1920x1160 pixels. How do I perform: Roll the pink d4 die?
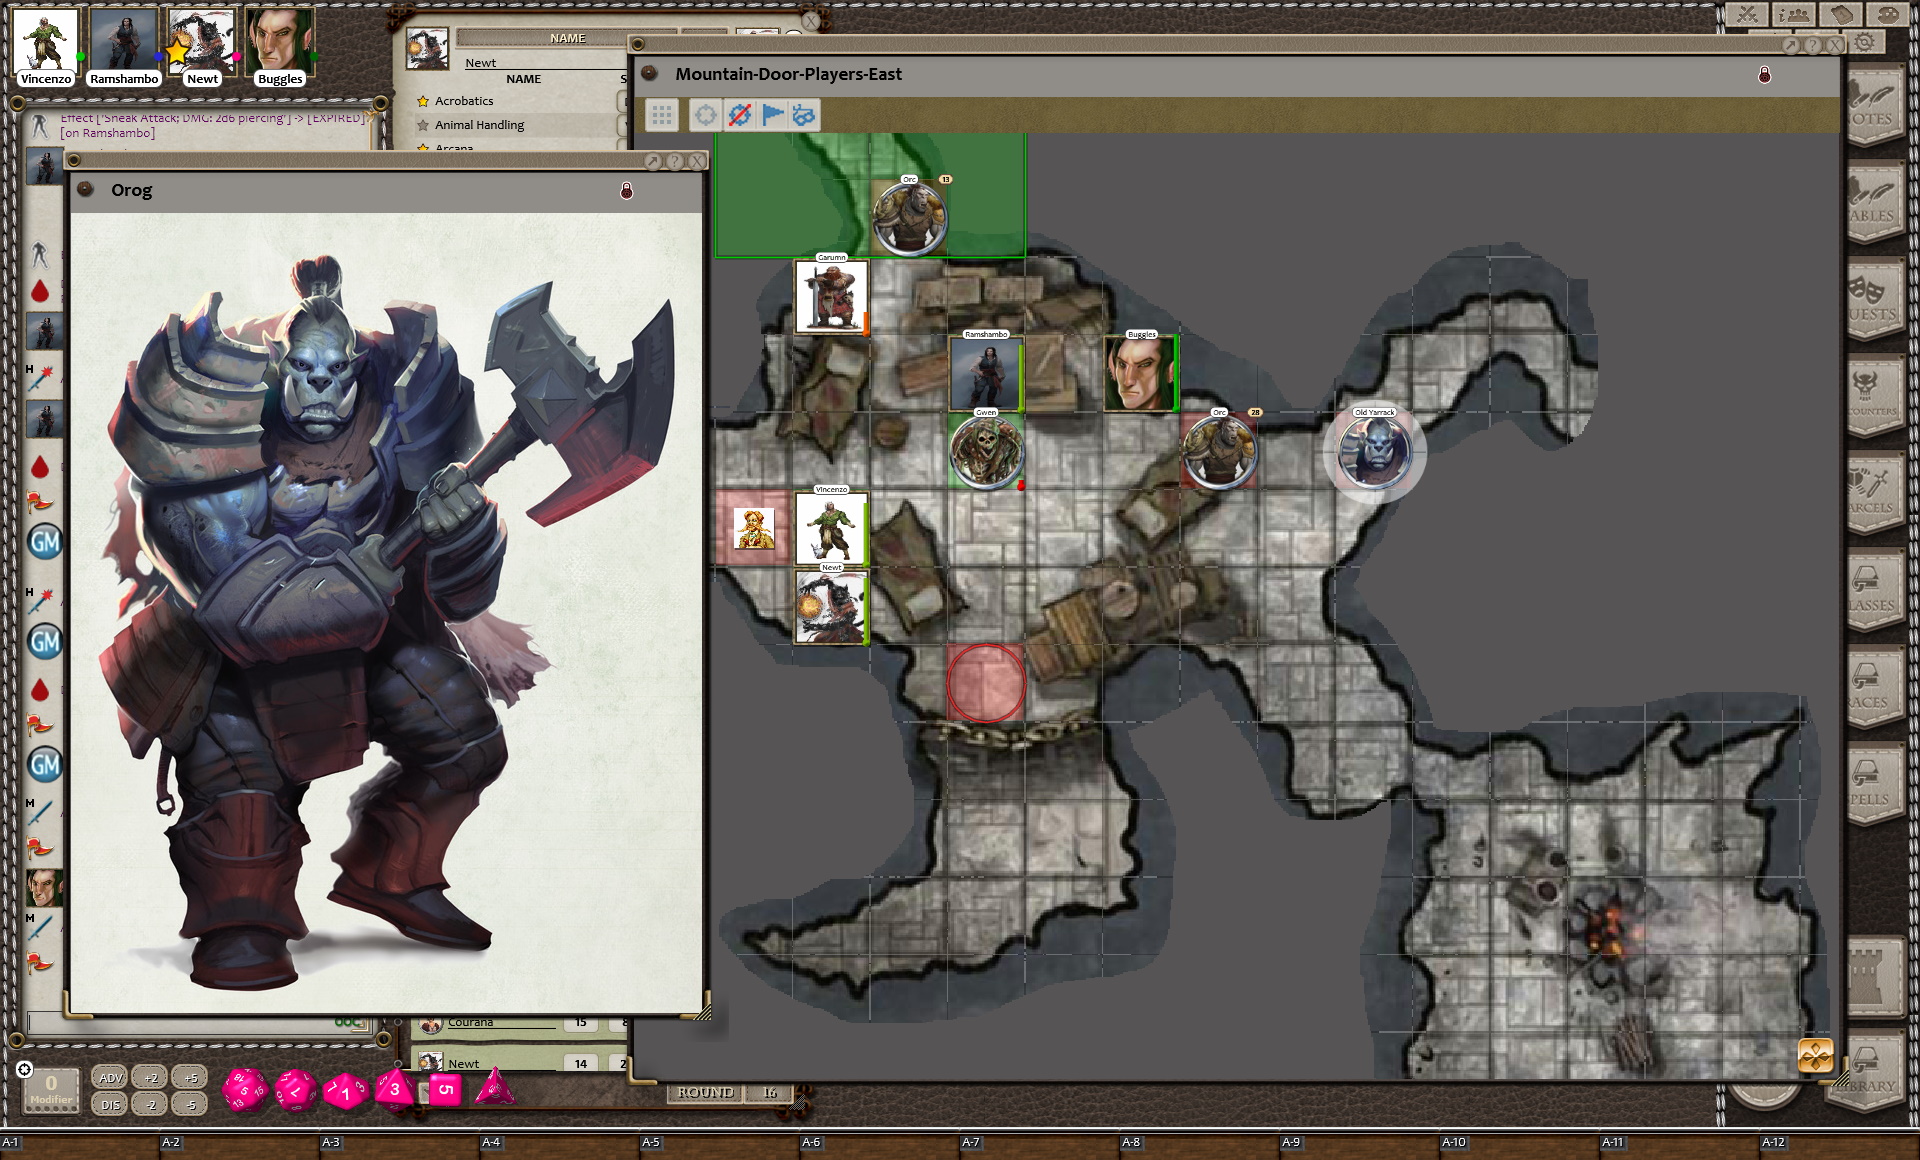click(x=494, y=1088)
